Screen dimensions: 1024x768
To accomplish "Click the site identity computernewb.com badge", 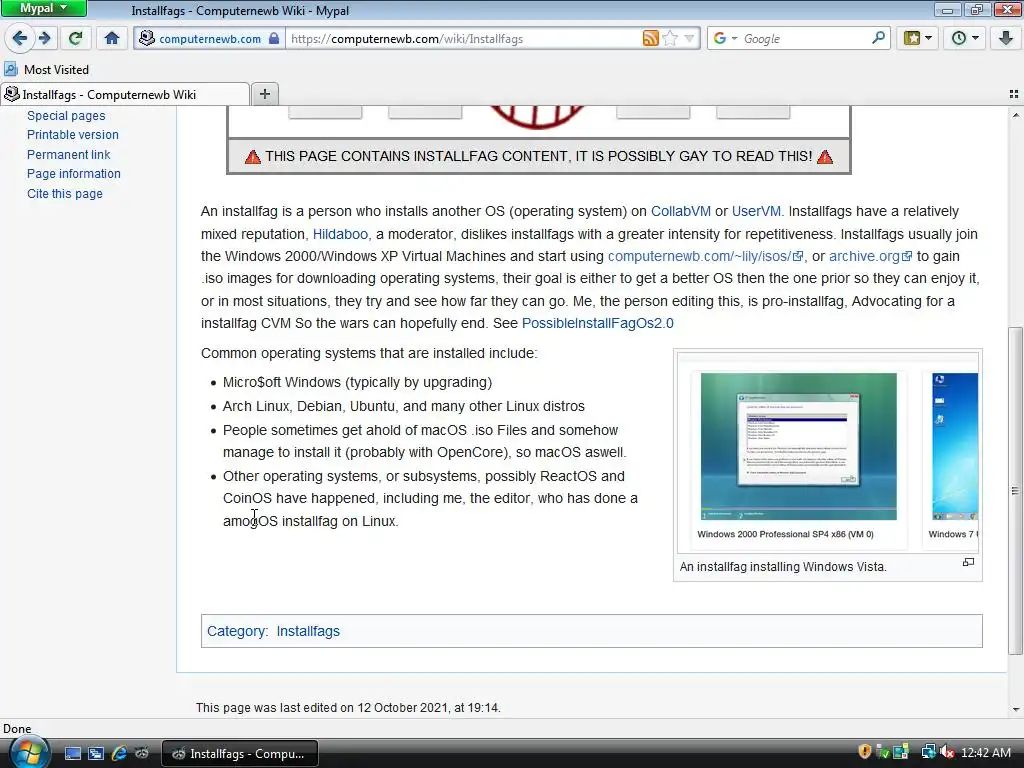I will tap(210, 39).
